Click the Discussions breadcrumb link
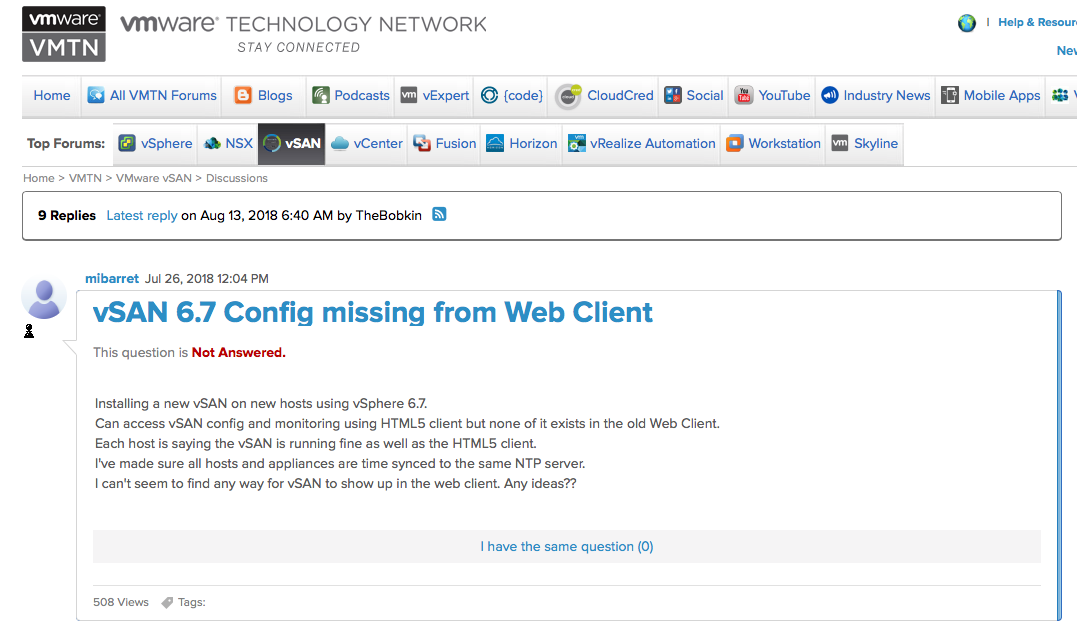Screen dimensions: 1077x630 [x=237, y=178]
